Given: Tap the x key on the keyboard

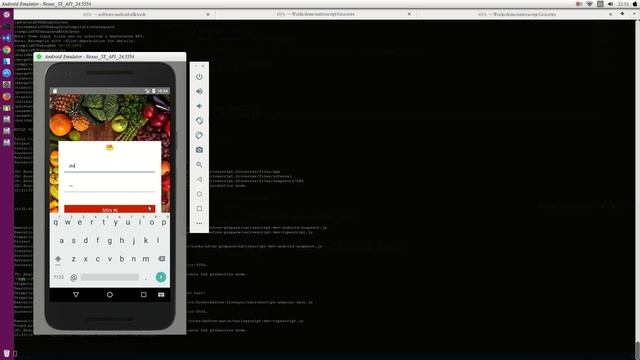Looking at the screenshot, I should click(86, 259).
